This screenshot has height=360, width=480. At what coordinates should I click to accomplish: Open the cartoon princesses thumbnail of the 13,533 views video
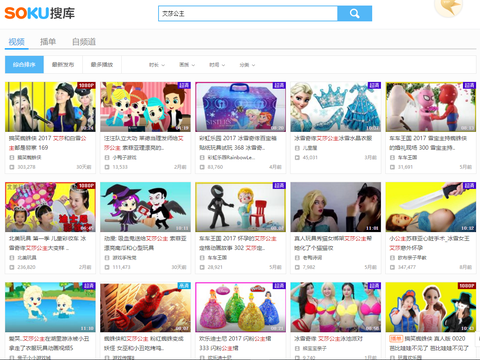coord(145,107)
